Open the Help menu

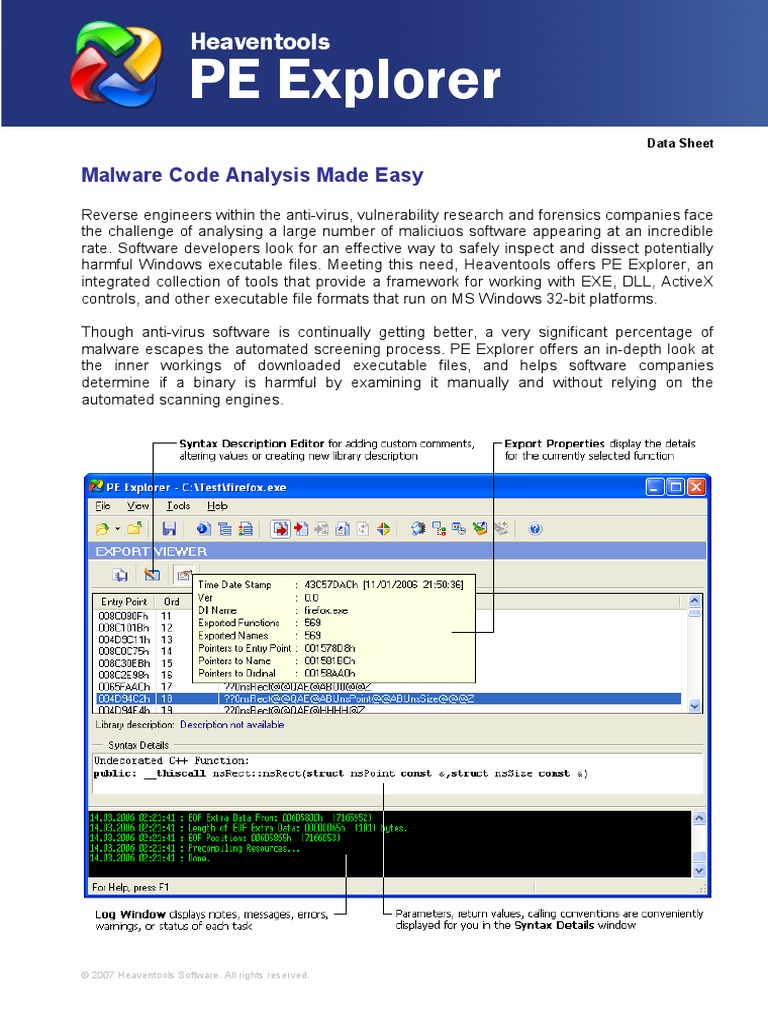(217, 505)
